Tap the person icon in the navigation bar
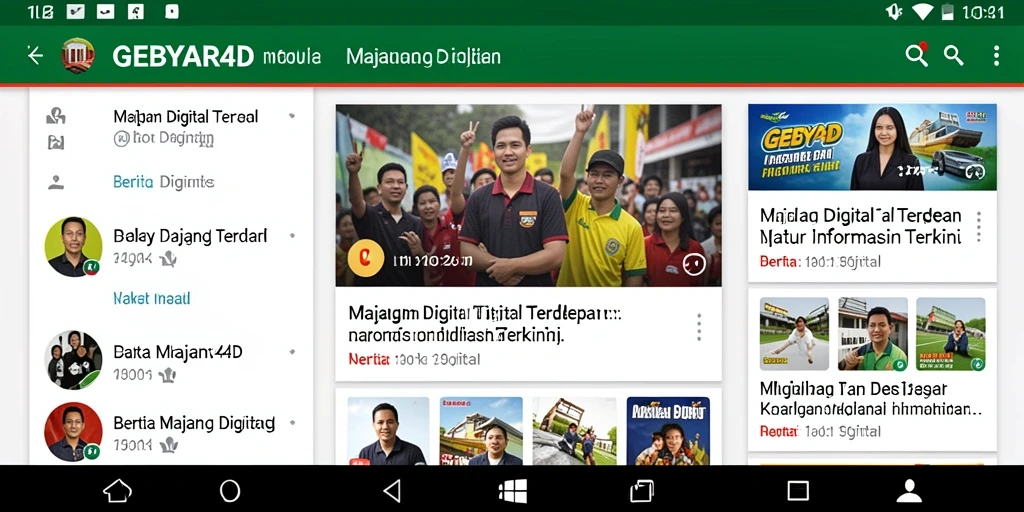 click(909, 490)
